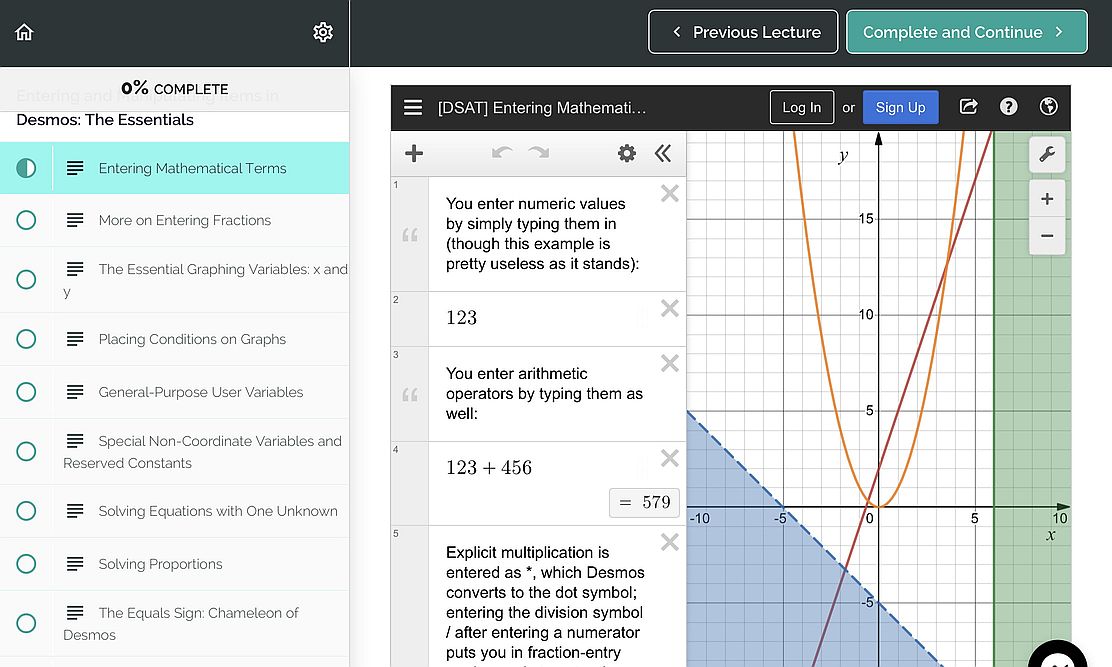The width and height of the screenshot is (1112, 667).
Task: Click status circle for More on Entering Fractions
Action: point(26,220)
